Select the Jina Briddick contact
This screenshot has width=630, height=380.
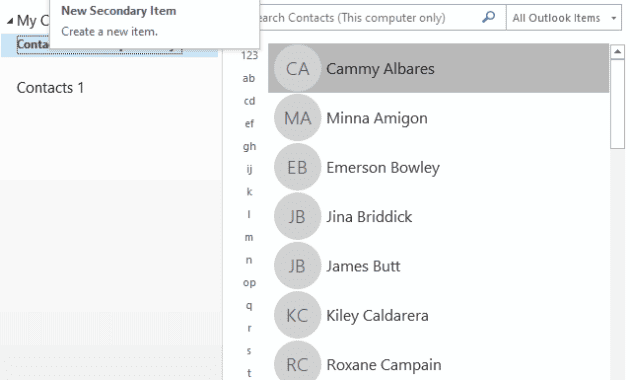coord(438,217)
